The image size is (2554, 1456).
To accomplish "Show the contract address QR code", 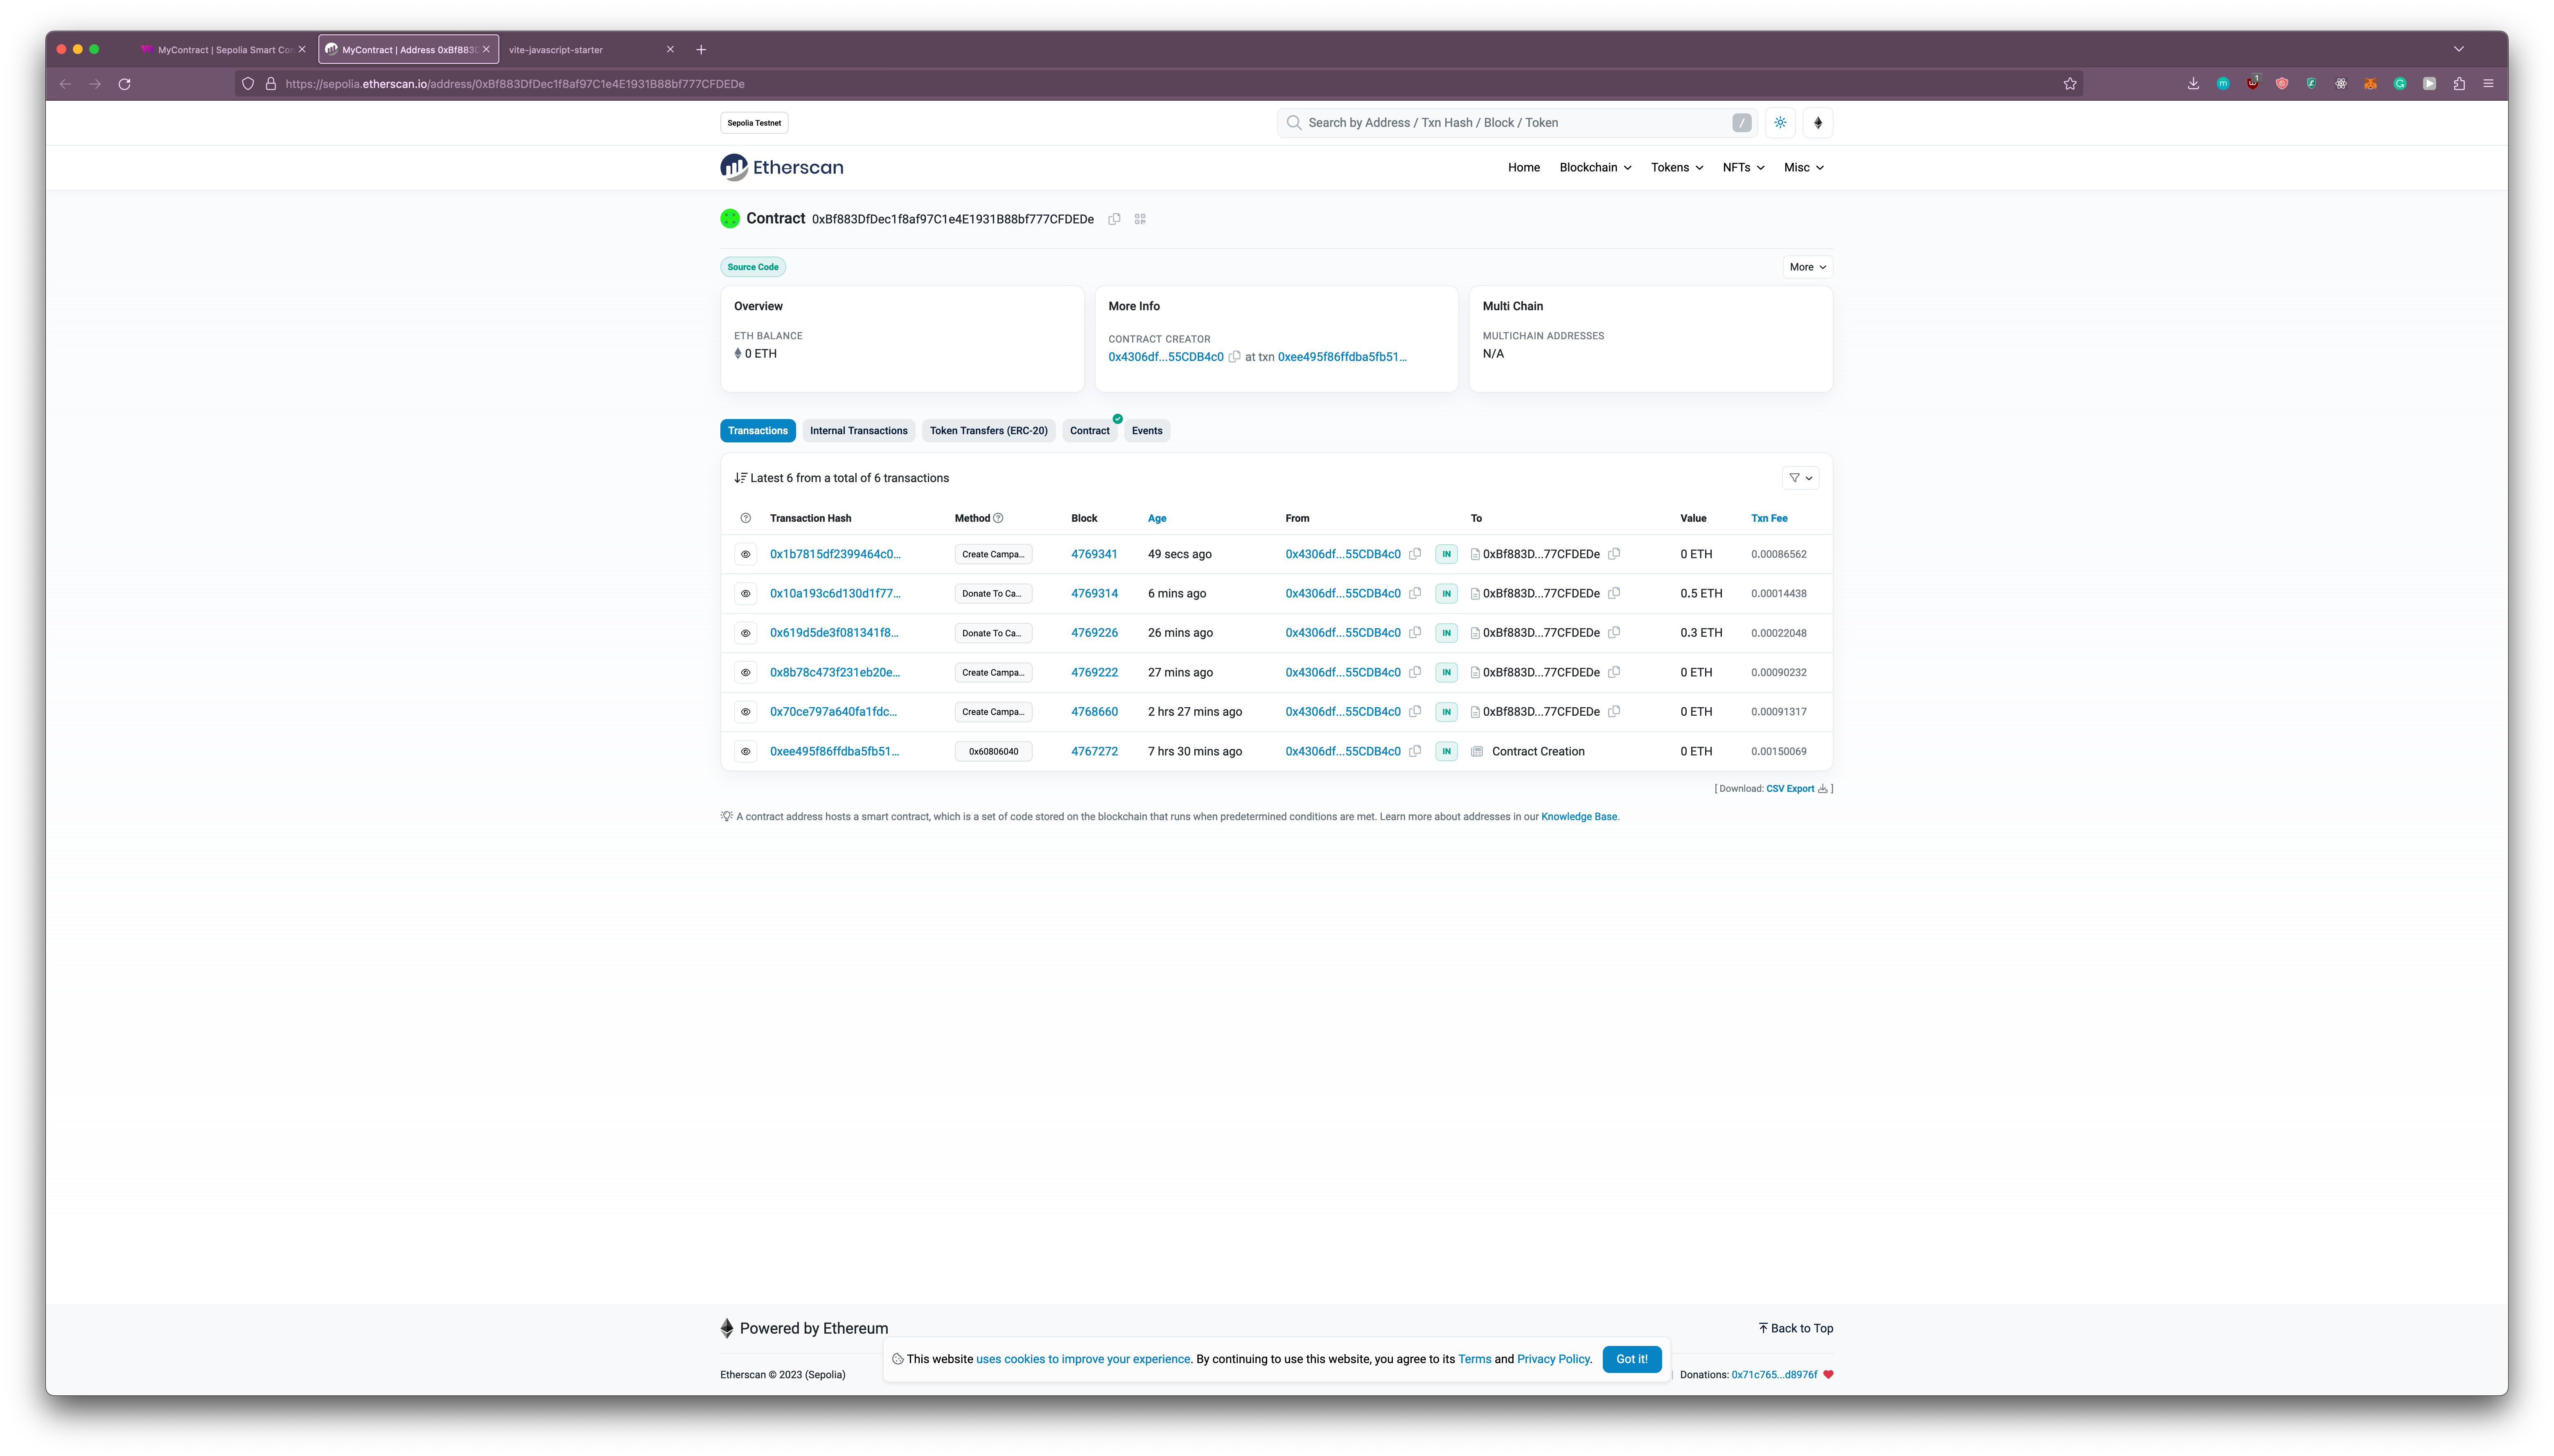I will coord(1140,219).
